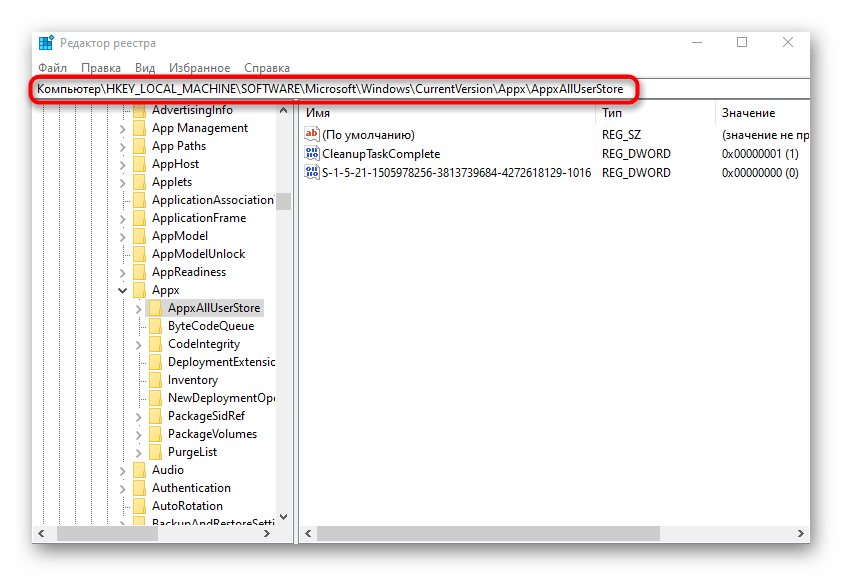Select the Inventory folder icon

pos(156,380)
